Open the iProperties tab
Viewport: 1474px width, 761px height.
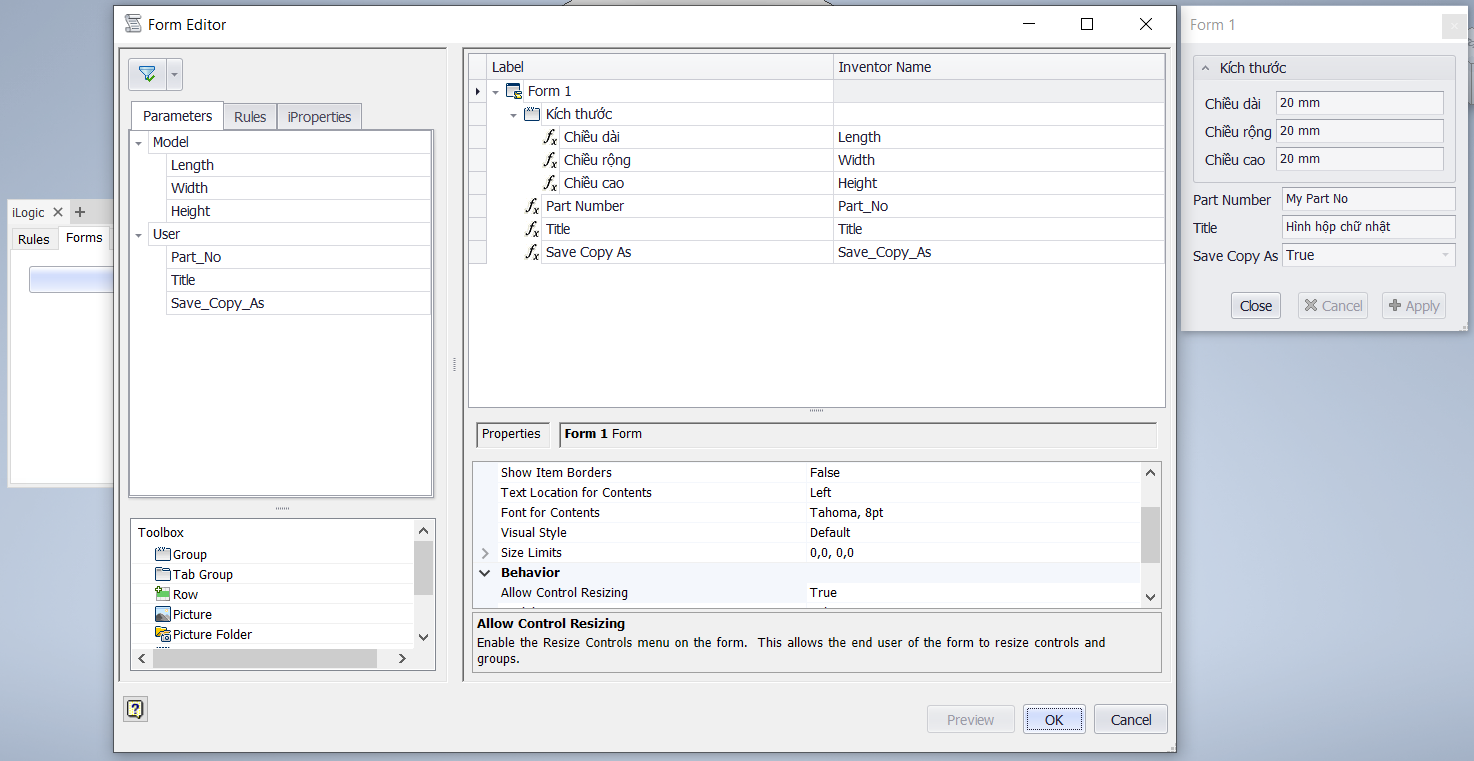[x=319, y=117]
